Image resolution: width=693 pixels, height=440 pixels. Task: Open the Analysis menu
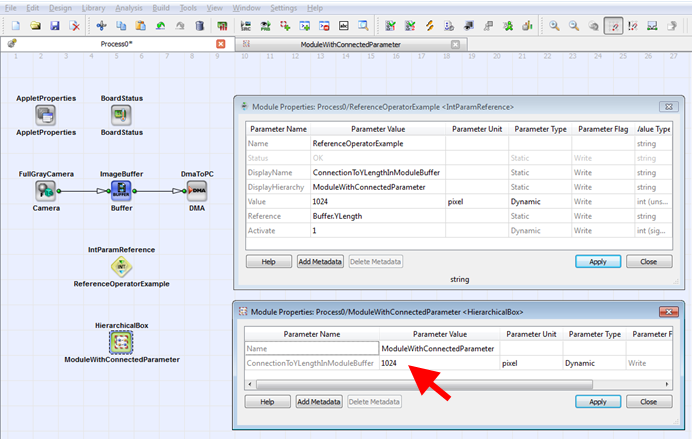(x=127, y=8)
